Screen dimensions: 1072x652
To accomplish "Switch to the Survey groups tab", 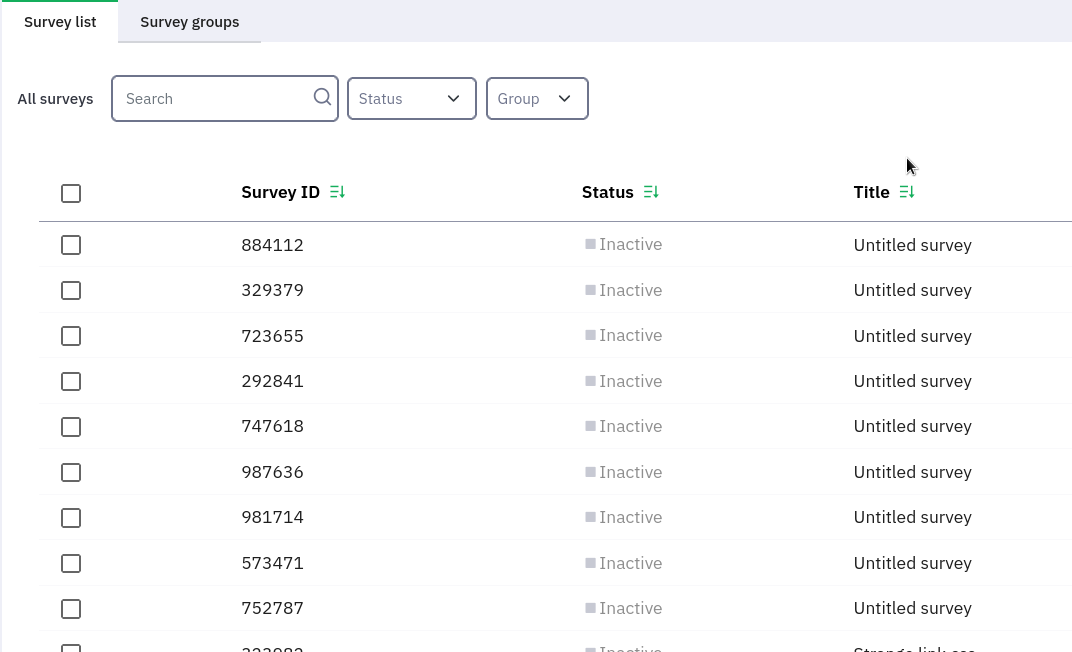I will click(x=189, y=22).
